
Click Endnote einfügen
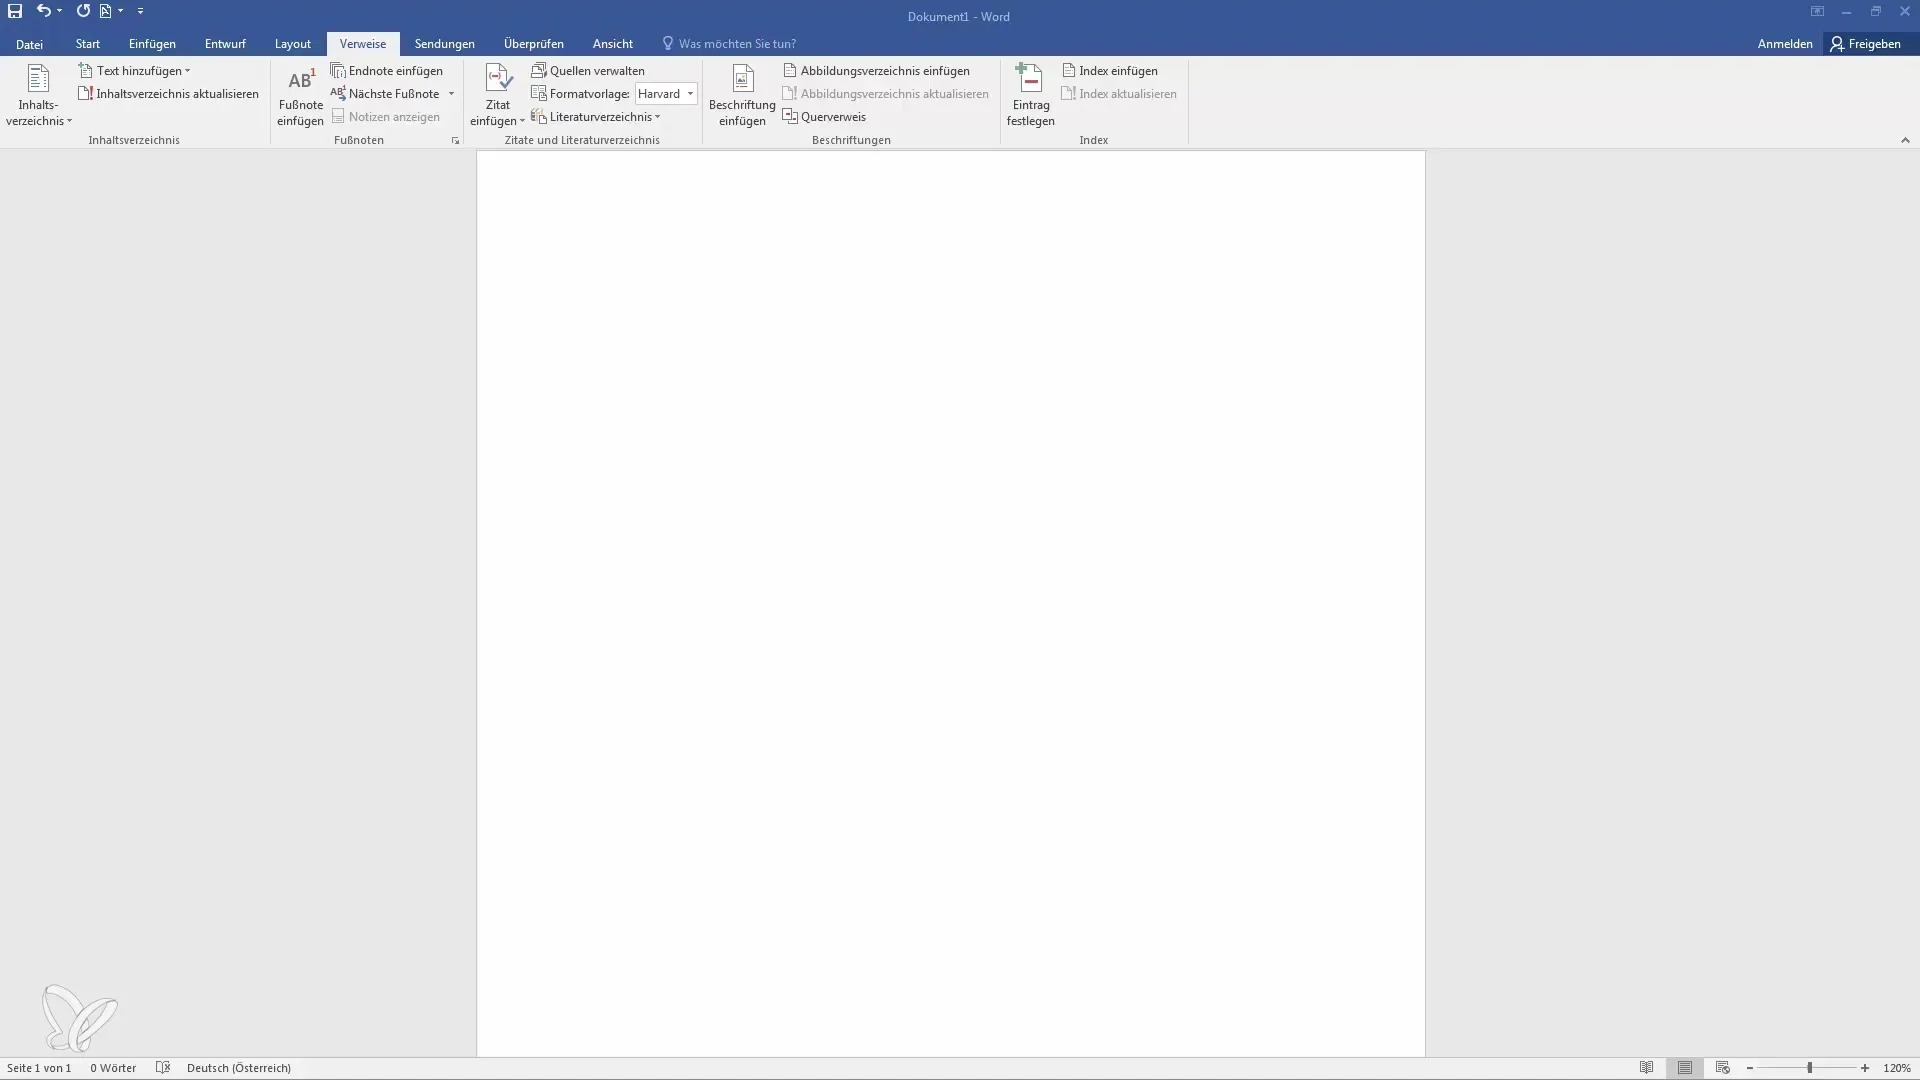point(387,71)
